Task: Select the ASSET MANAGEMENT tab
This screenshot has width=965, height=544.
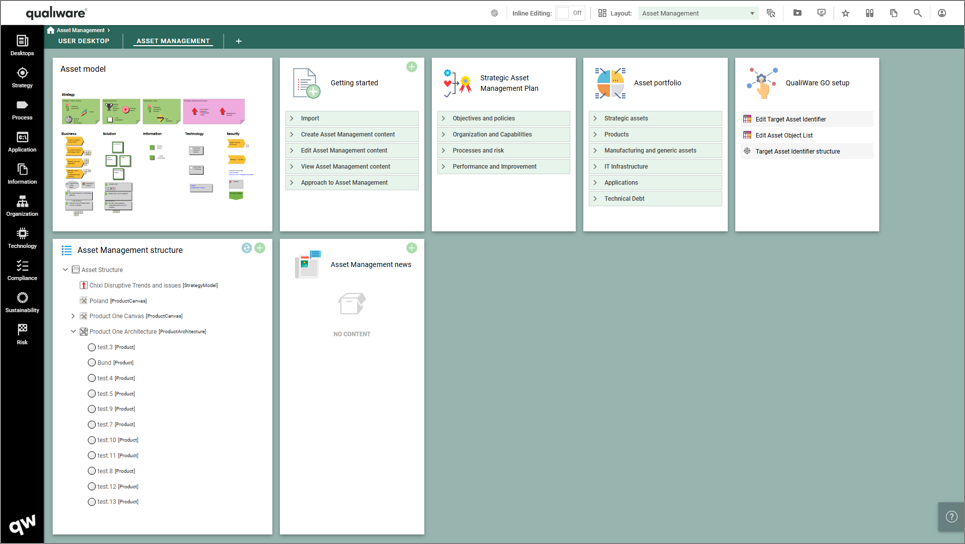Action: [x=173, y=41]
